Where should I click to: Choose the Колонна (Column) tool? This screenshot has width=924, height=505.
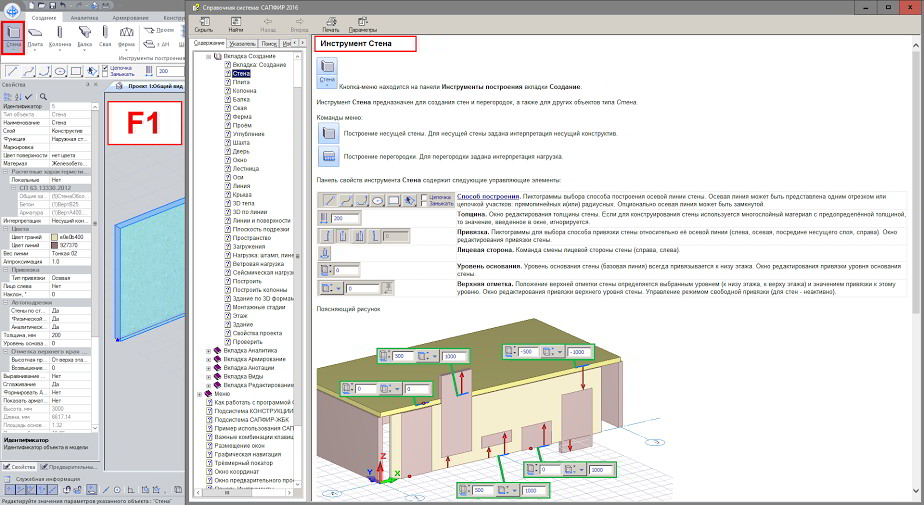click(x=60, y=35)
